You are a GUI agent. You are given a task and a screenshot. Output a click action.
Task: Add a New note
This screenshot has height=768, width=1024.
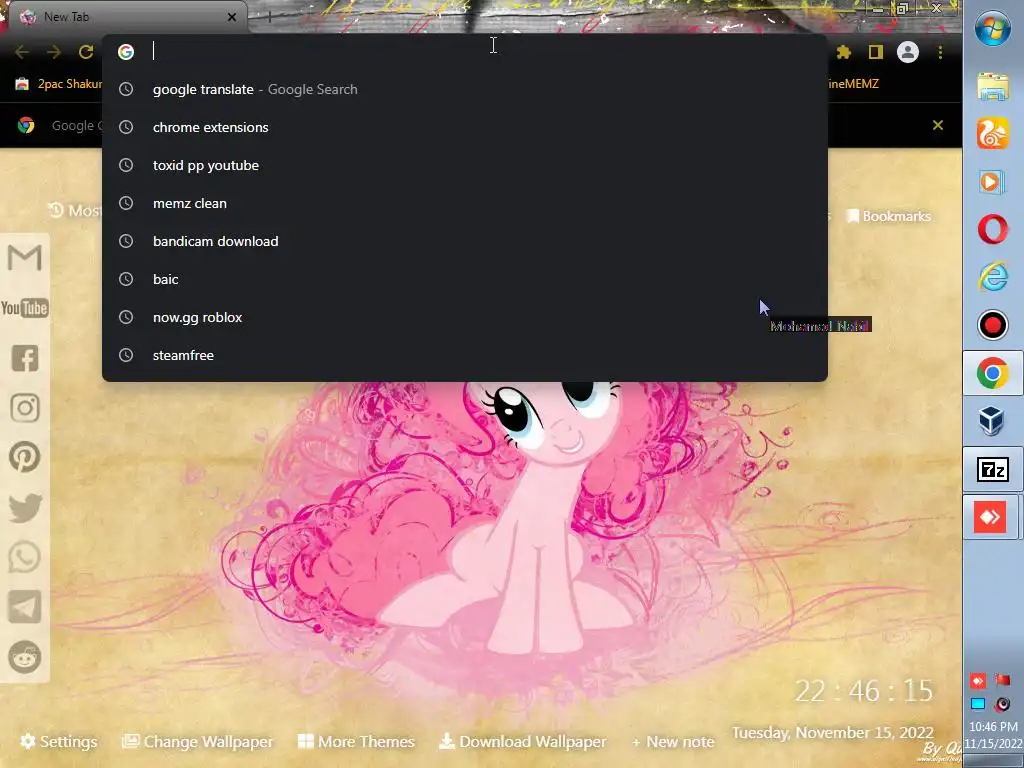click(673, 742)
